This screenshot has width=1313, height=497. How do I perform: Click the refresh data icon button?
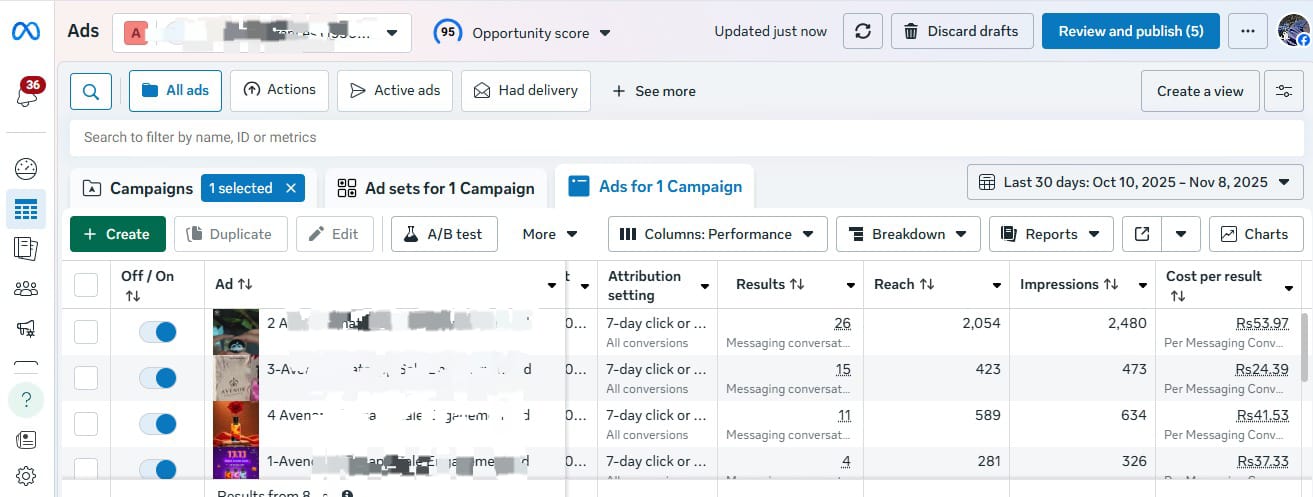(862, 31)
